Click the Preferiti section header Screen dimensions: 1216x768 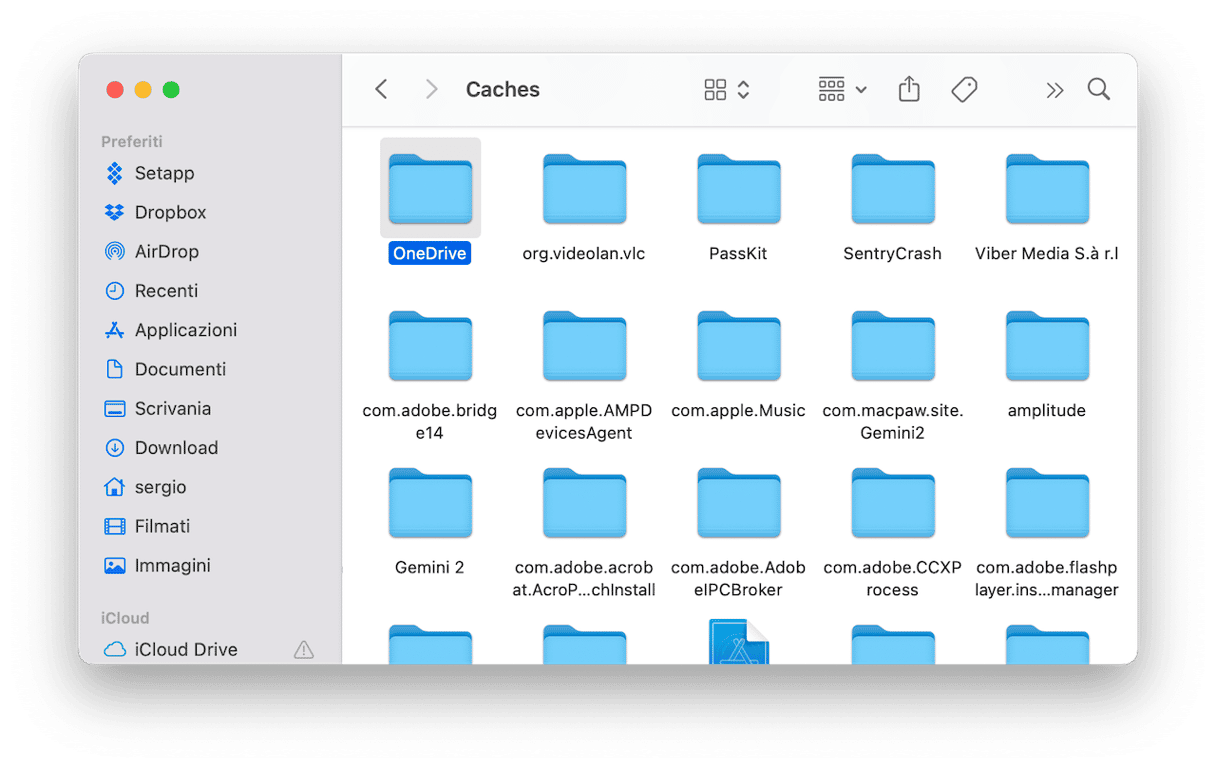pos(132,142)
